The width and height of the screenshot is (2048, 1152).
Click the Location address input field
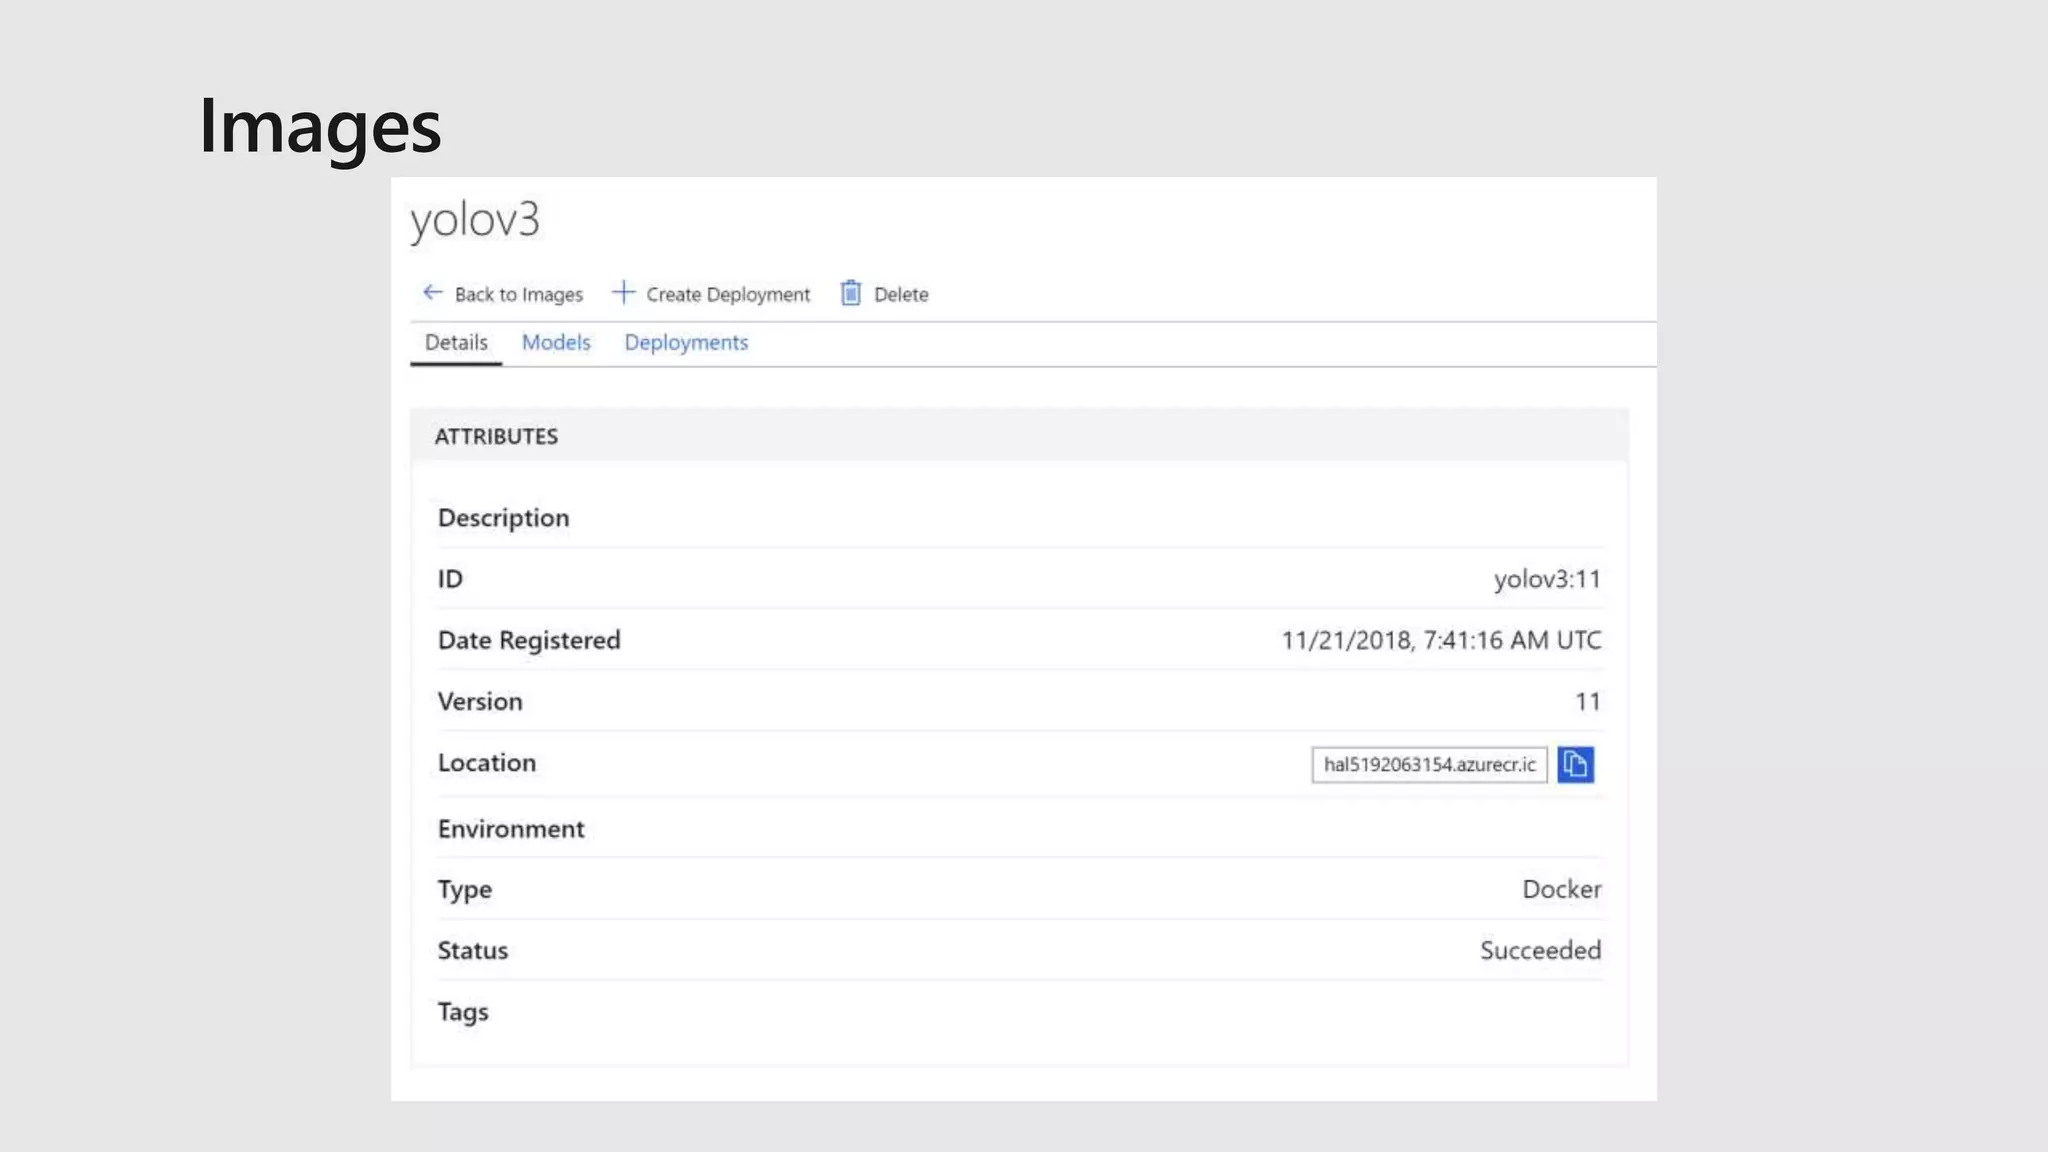pos(1428,765)
